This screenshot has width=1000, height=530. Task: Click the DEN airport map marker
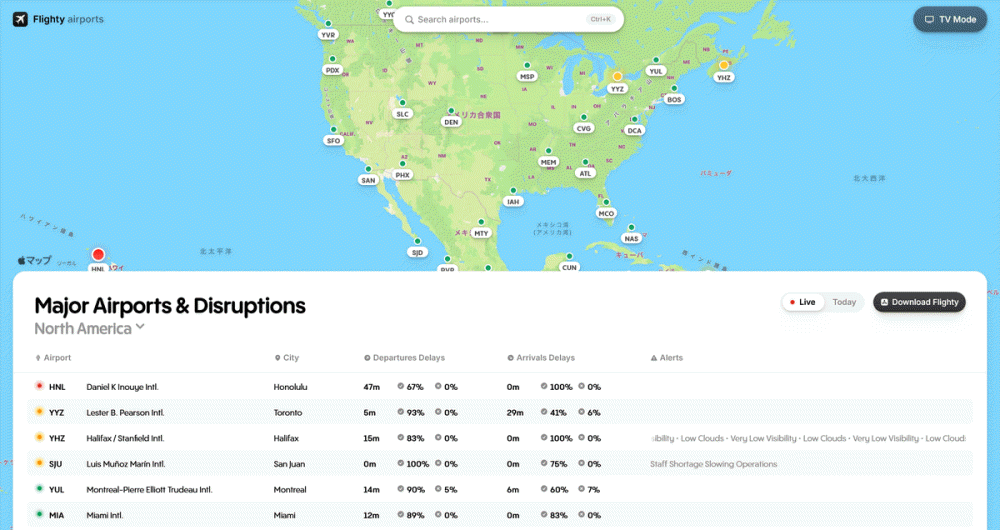pos(451,112)
